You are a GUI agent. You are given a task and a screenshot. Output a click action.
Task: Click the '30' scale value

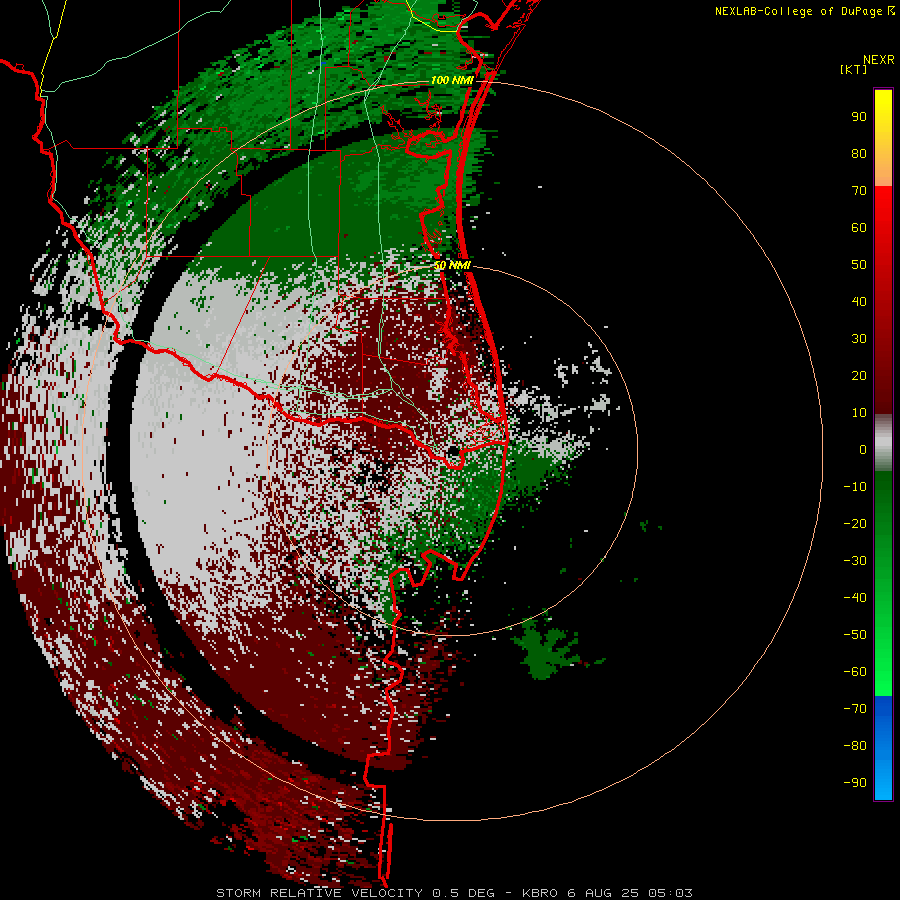[x=859, y=339]
